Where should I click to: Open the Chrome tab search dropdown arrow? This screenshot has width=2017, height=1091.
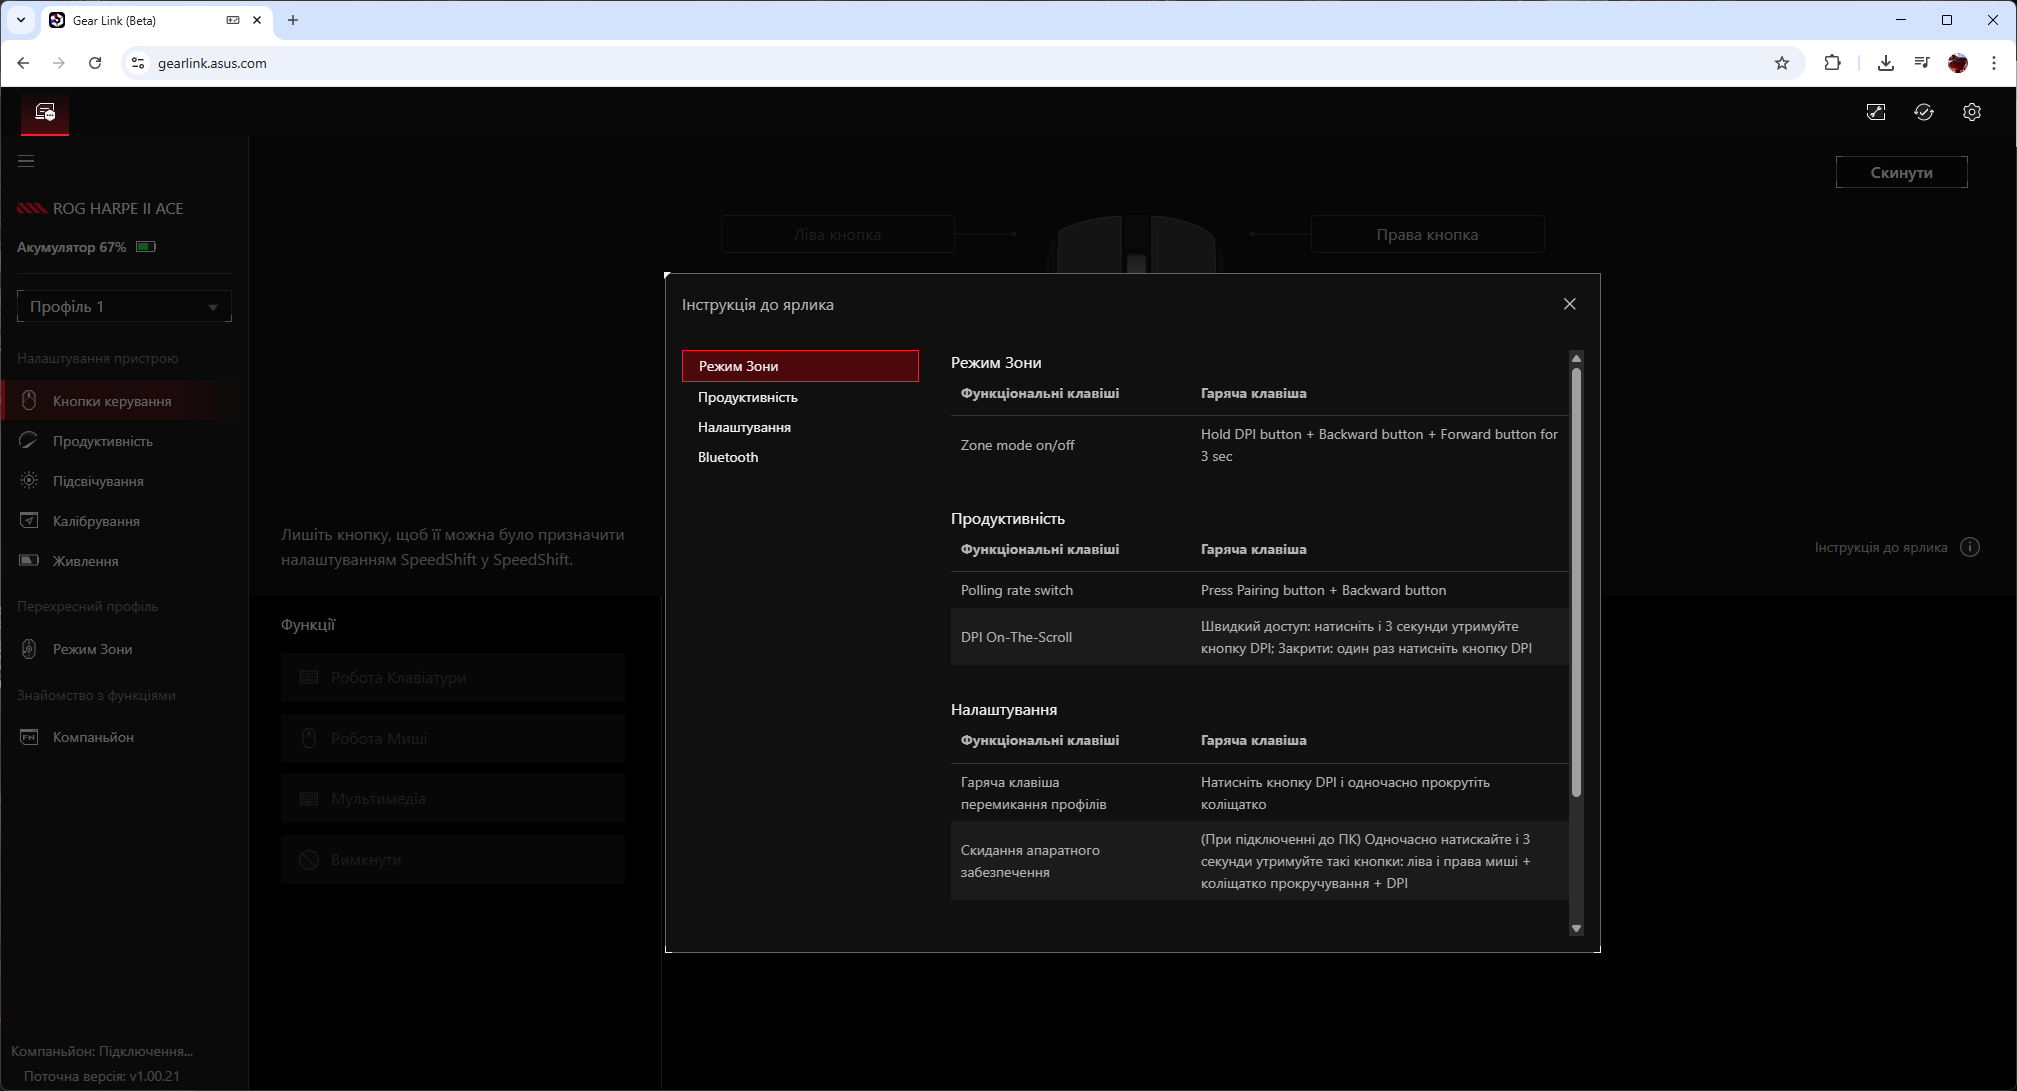click(20, 20)
